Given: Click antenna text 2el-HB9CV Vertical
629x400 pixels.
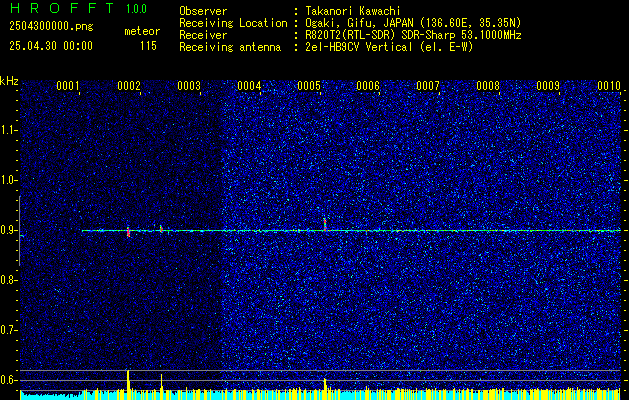Looking at the screenshot, I should coord(359,47).
